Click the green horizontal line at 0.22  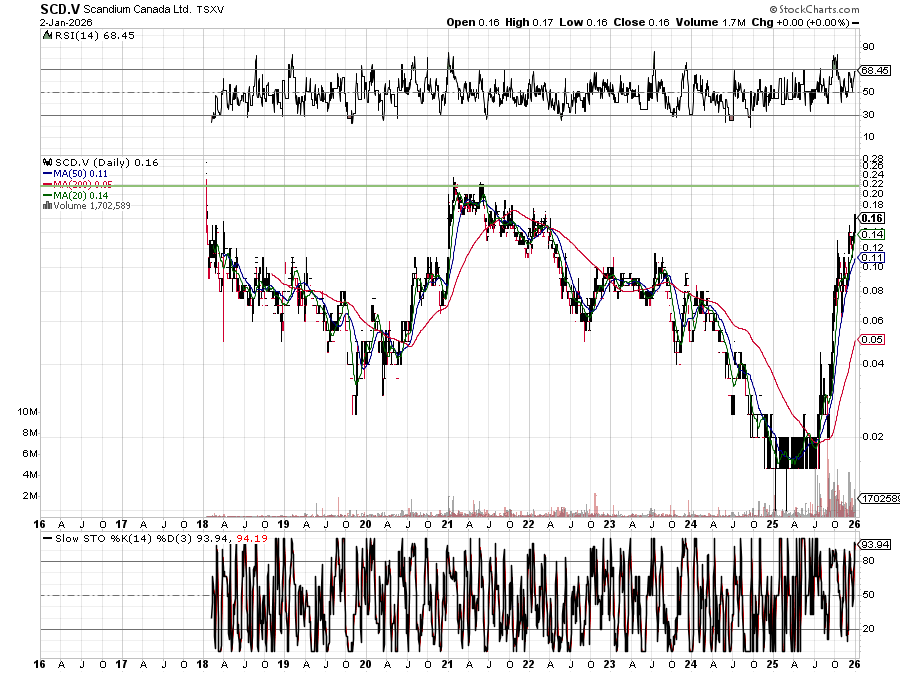450,186
